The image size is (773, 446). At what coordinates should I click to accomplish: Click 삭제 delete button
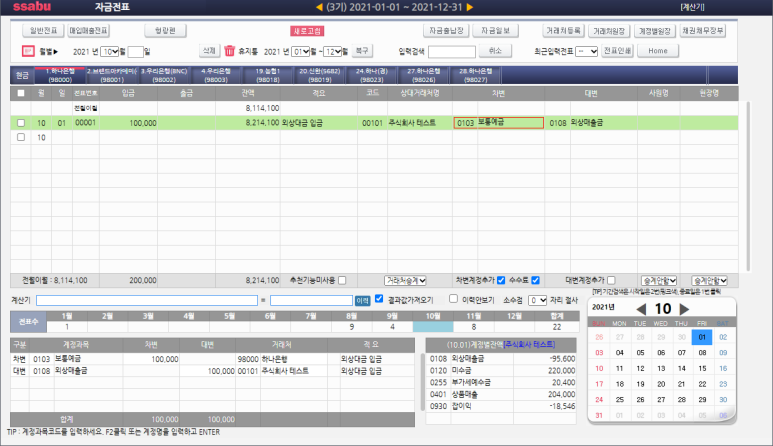(x=209, y=51)
